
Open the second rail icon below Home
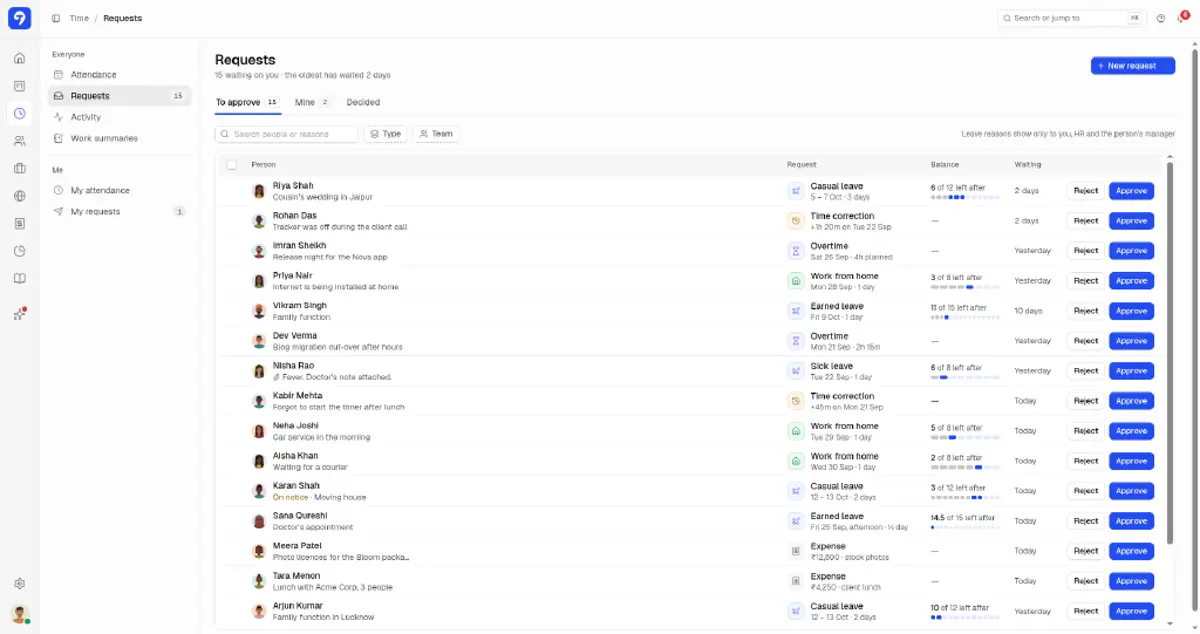click(x=19, y=86)
